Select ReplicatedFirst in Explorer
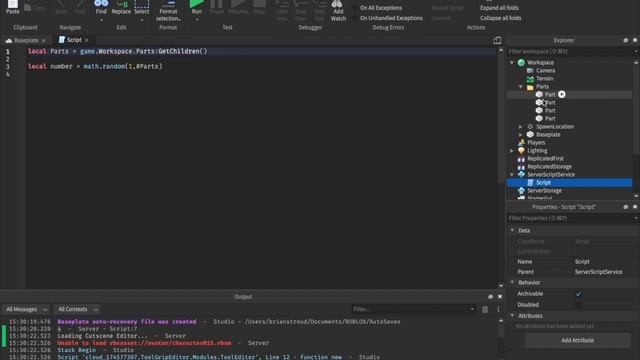This screenshot has width=640, height=360. click(x=545, y=158)
